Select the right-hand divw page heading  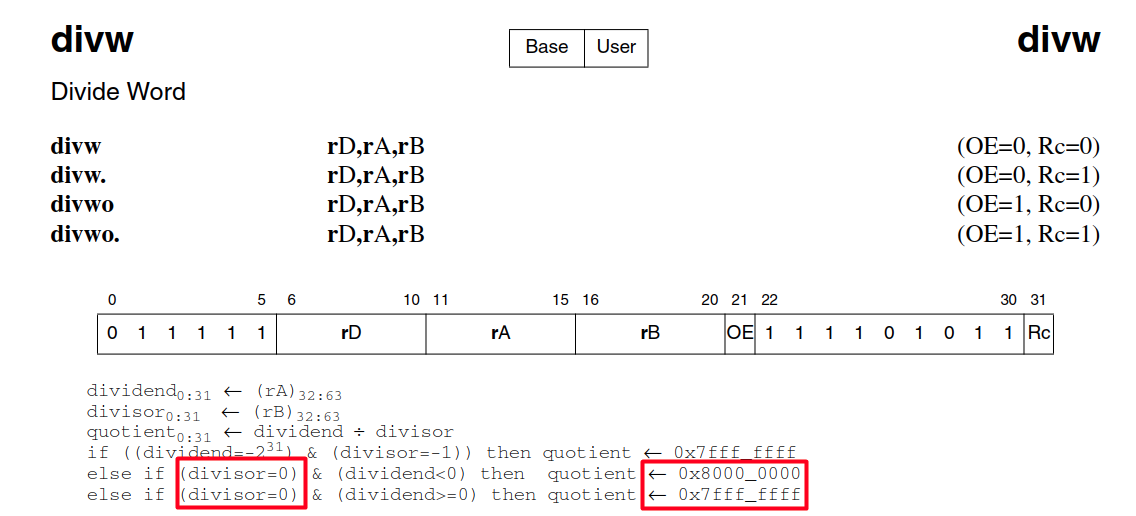(x=1058, y=38)
